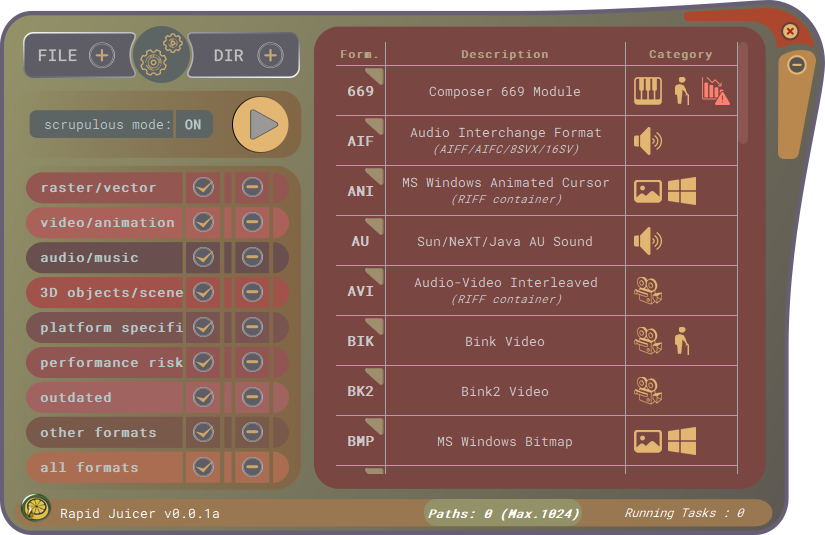The image size is (825, 535).
Task: Click piano icon in 669 row
Action: tap(648, 90)
